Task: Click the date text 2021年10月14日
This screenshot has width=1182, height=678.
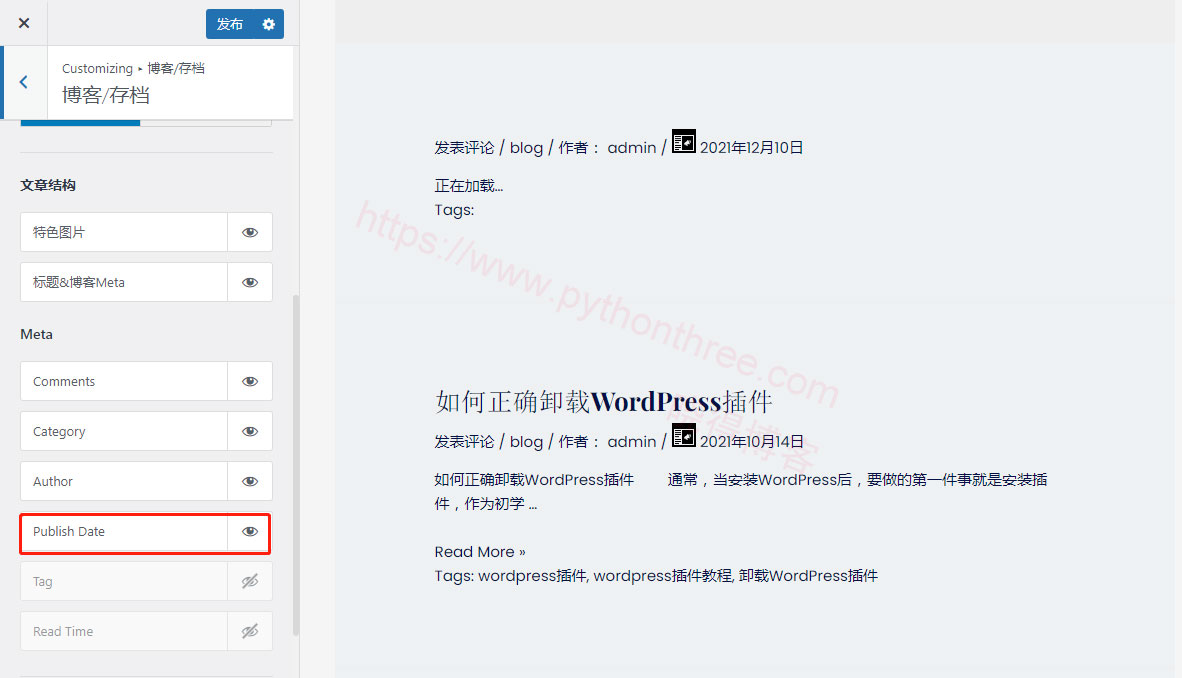Action: tap(752, 442)
